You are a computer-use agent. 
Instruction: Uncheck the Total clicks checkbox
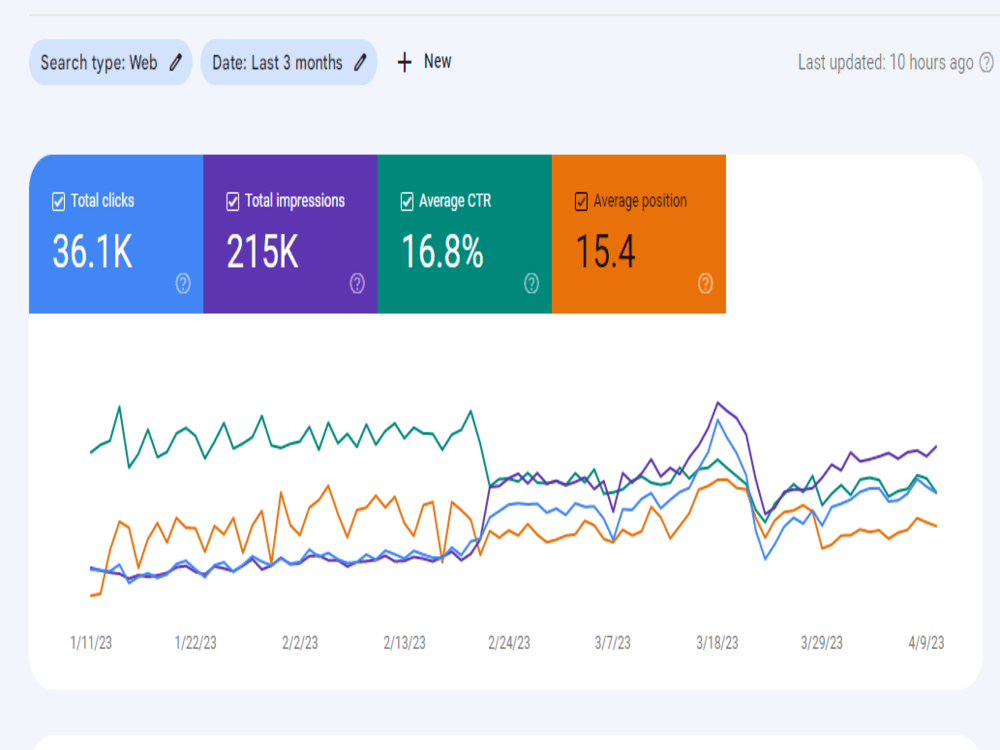(x=59, y=202)
